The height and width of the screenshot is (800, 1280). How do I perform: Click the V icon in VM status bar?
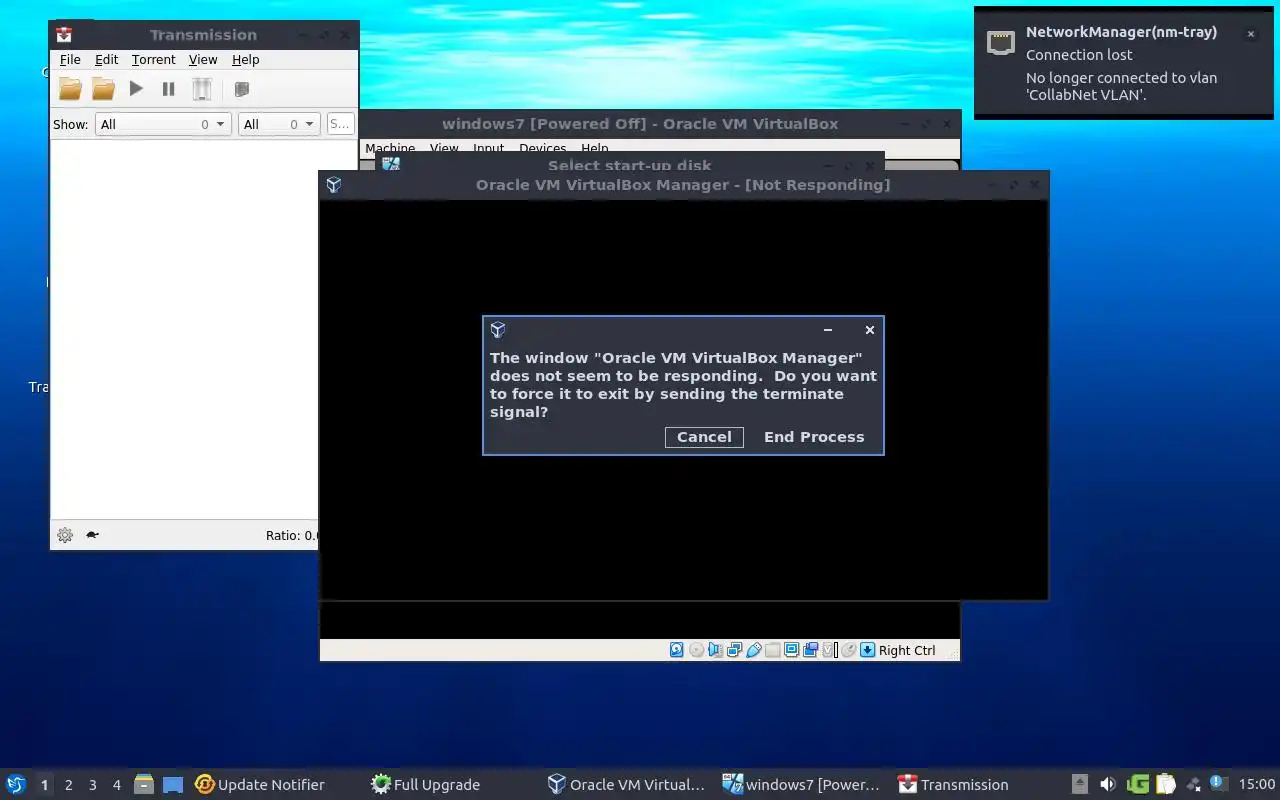tap(829, 650)
